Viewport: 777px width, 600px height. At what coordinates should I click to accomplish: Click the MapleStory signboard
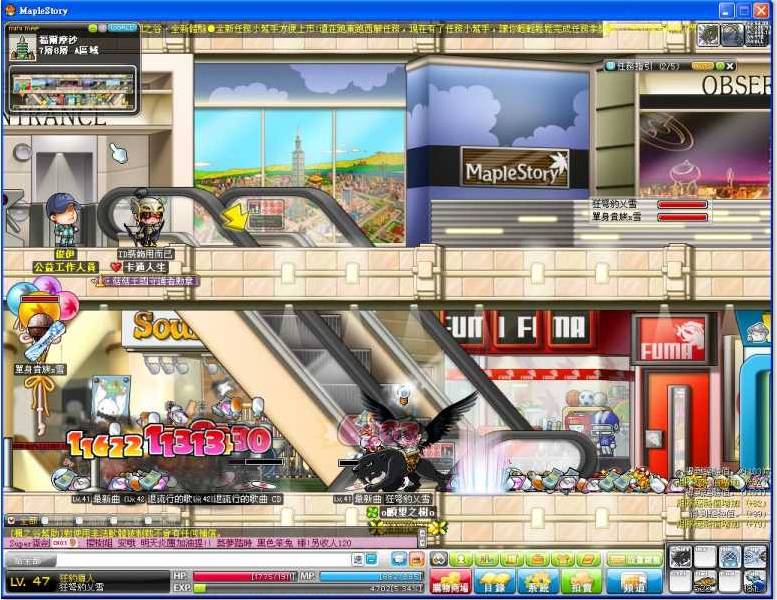pyautogui.click(x=514, y=167)
